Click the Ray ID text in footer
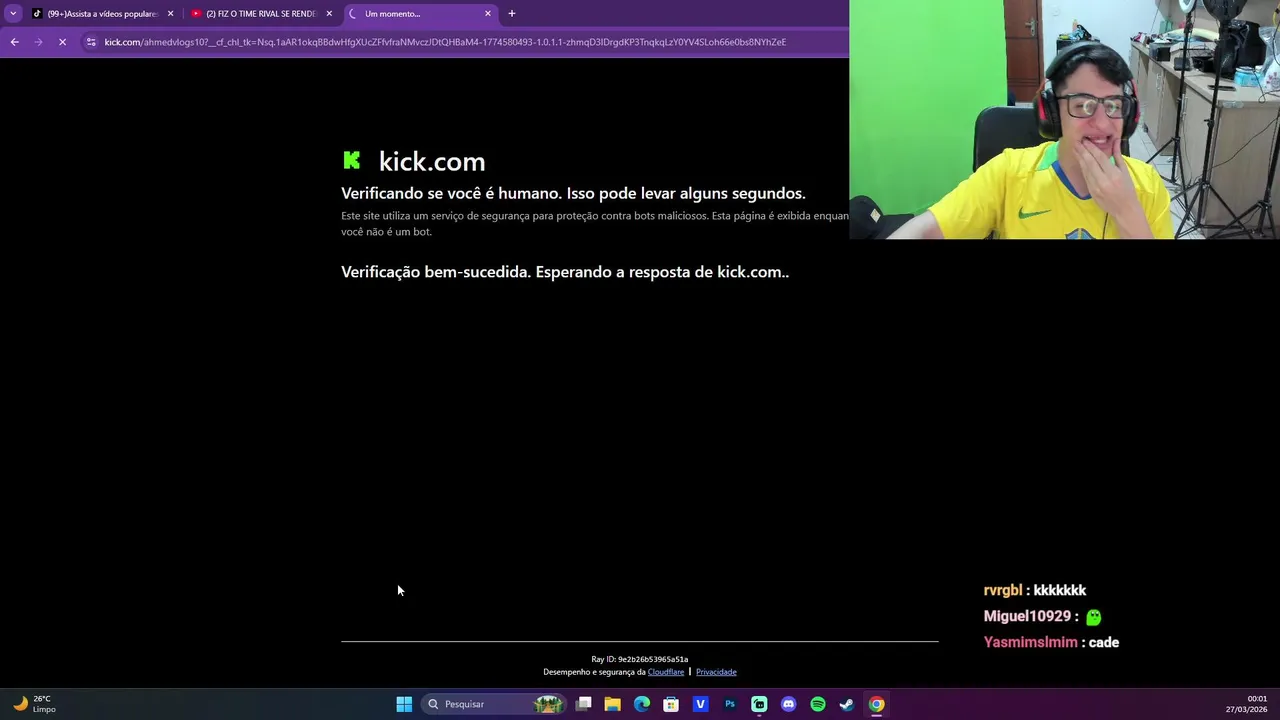Image resolution: width=1280 pixels, height=720 pixels. pos(640,659)
